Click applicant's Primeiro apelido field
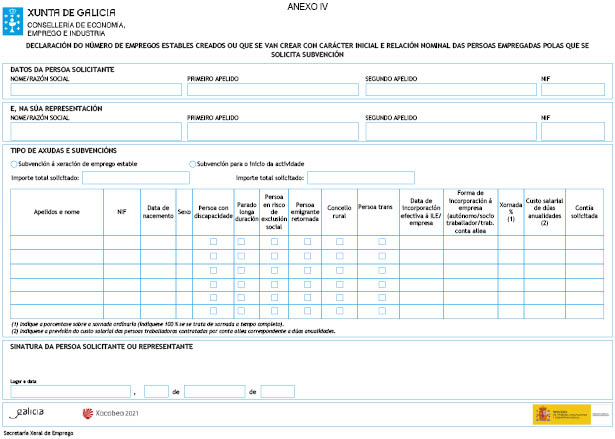This screenshot has height=439, width=615. coord(273,89)
